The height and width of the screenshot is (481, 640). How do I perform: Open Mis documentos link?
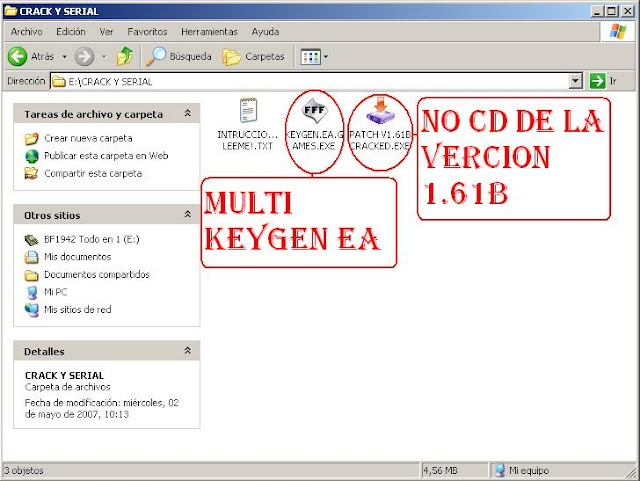pyautogui.click(x=78, y=257)
